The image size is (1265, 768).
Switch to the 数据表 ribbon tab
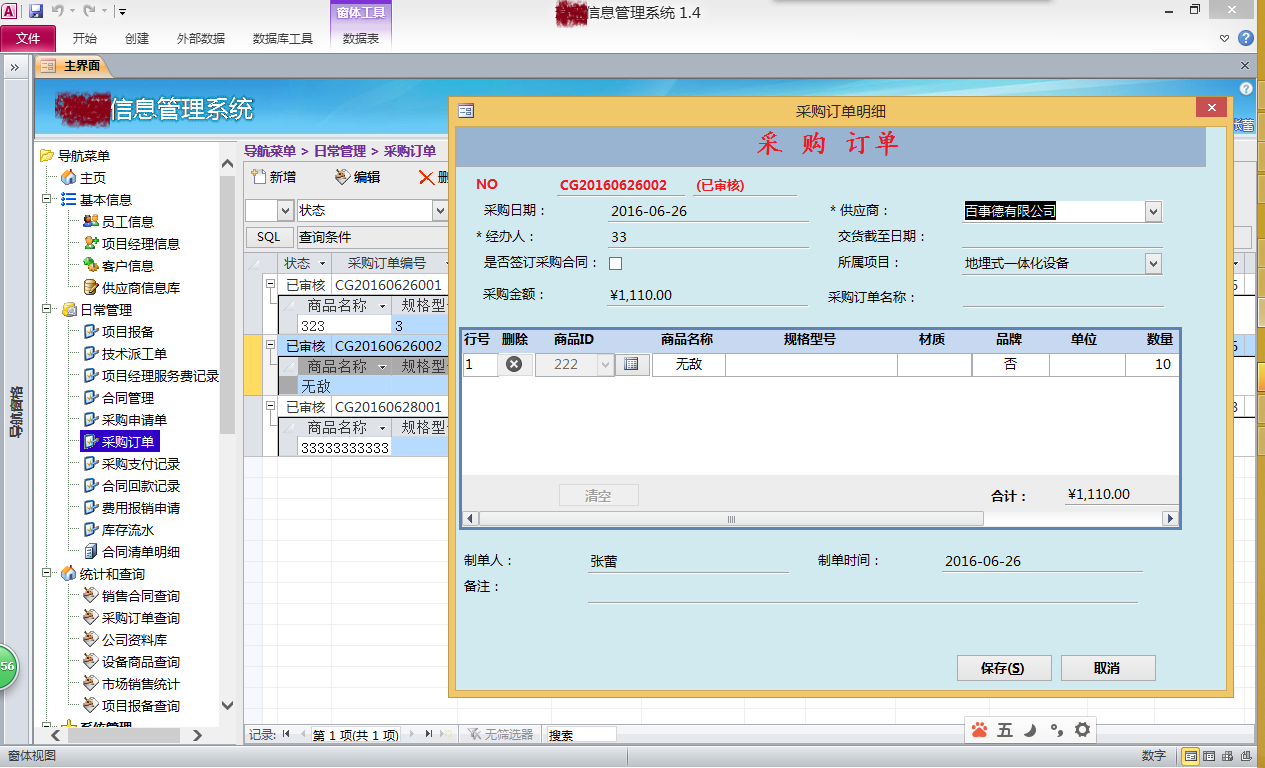pyautogui.click(x=360, y=39)
